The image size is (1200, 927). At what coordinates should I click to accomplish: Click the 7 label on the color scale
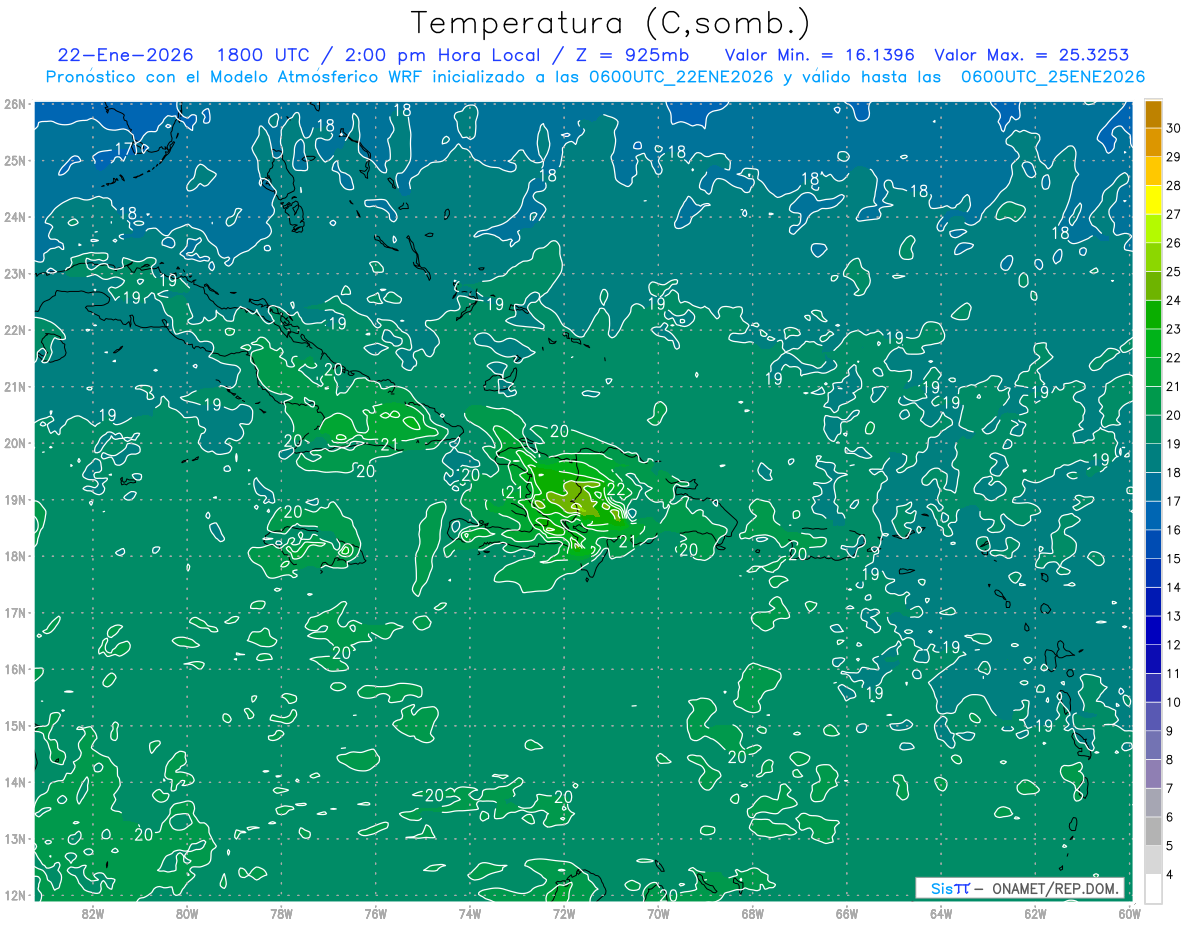(1171, 788)
